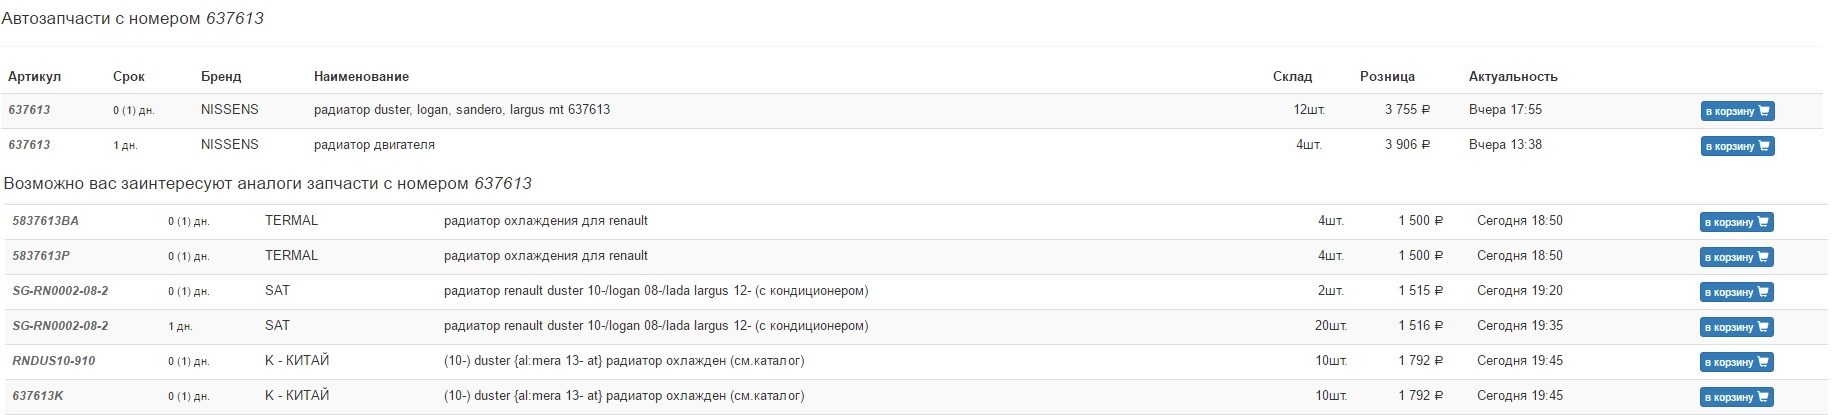Click the Актуальность column header
Image resolution: width=1839 pixels, height=415 pixels.
1513,77
